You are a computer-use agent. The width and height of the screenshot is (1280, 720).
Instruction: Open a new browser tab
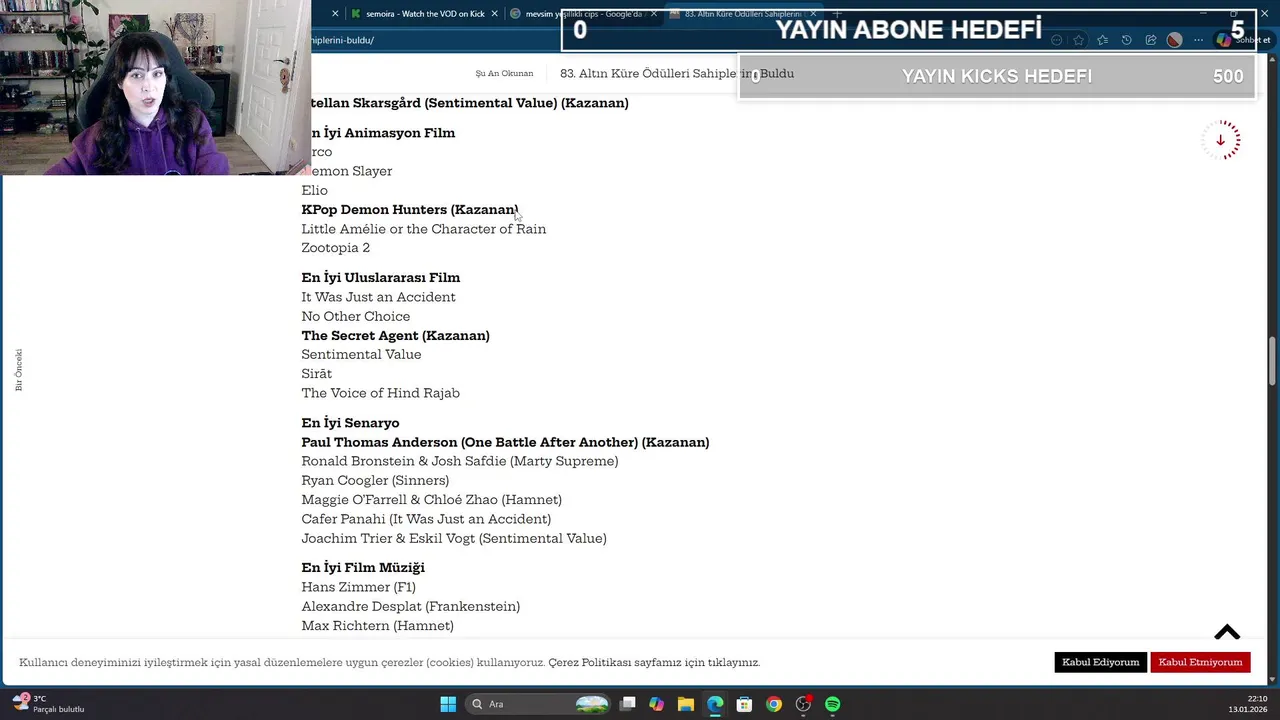[x=837, y=14]
